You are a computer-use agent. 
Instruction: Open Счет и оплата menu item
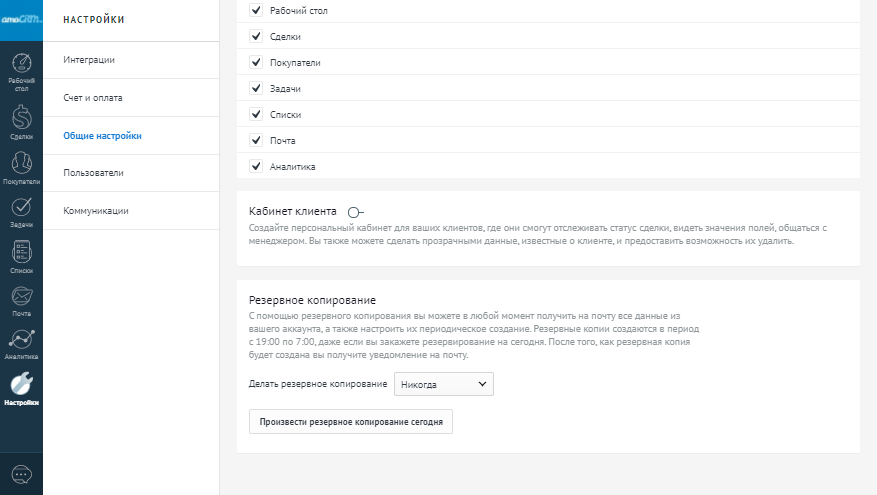tap(93, 98)
